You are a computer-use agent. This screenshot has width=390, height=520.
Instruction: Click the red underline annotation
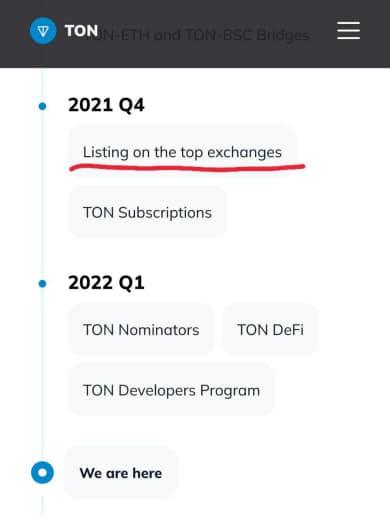pyautogui.click(x=187, y=168)
